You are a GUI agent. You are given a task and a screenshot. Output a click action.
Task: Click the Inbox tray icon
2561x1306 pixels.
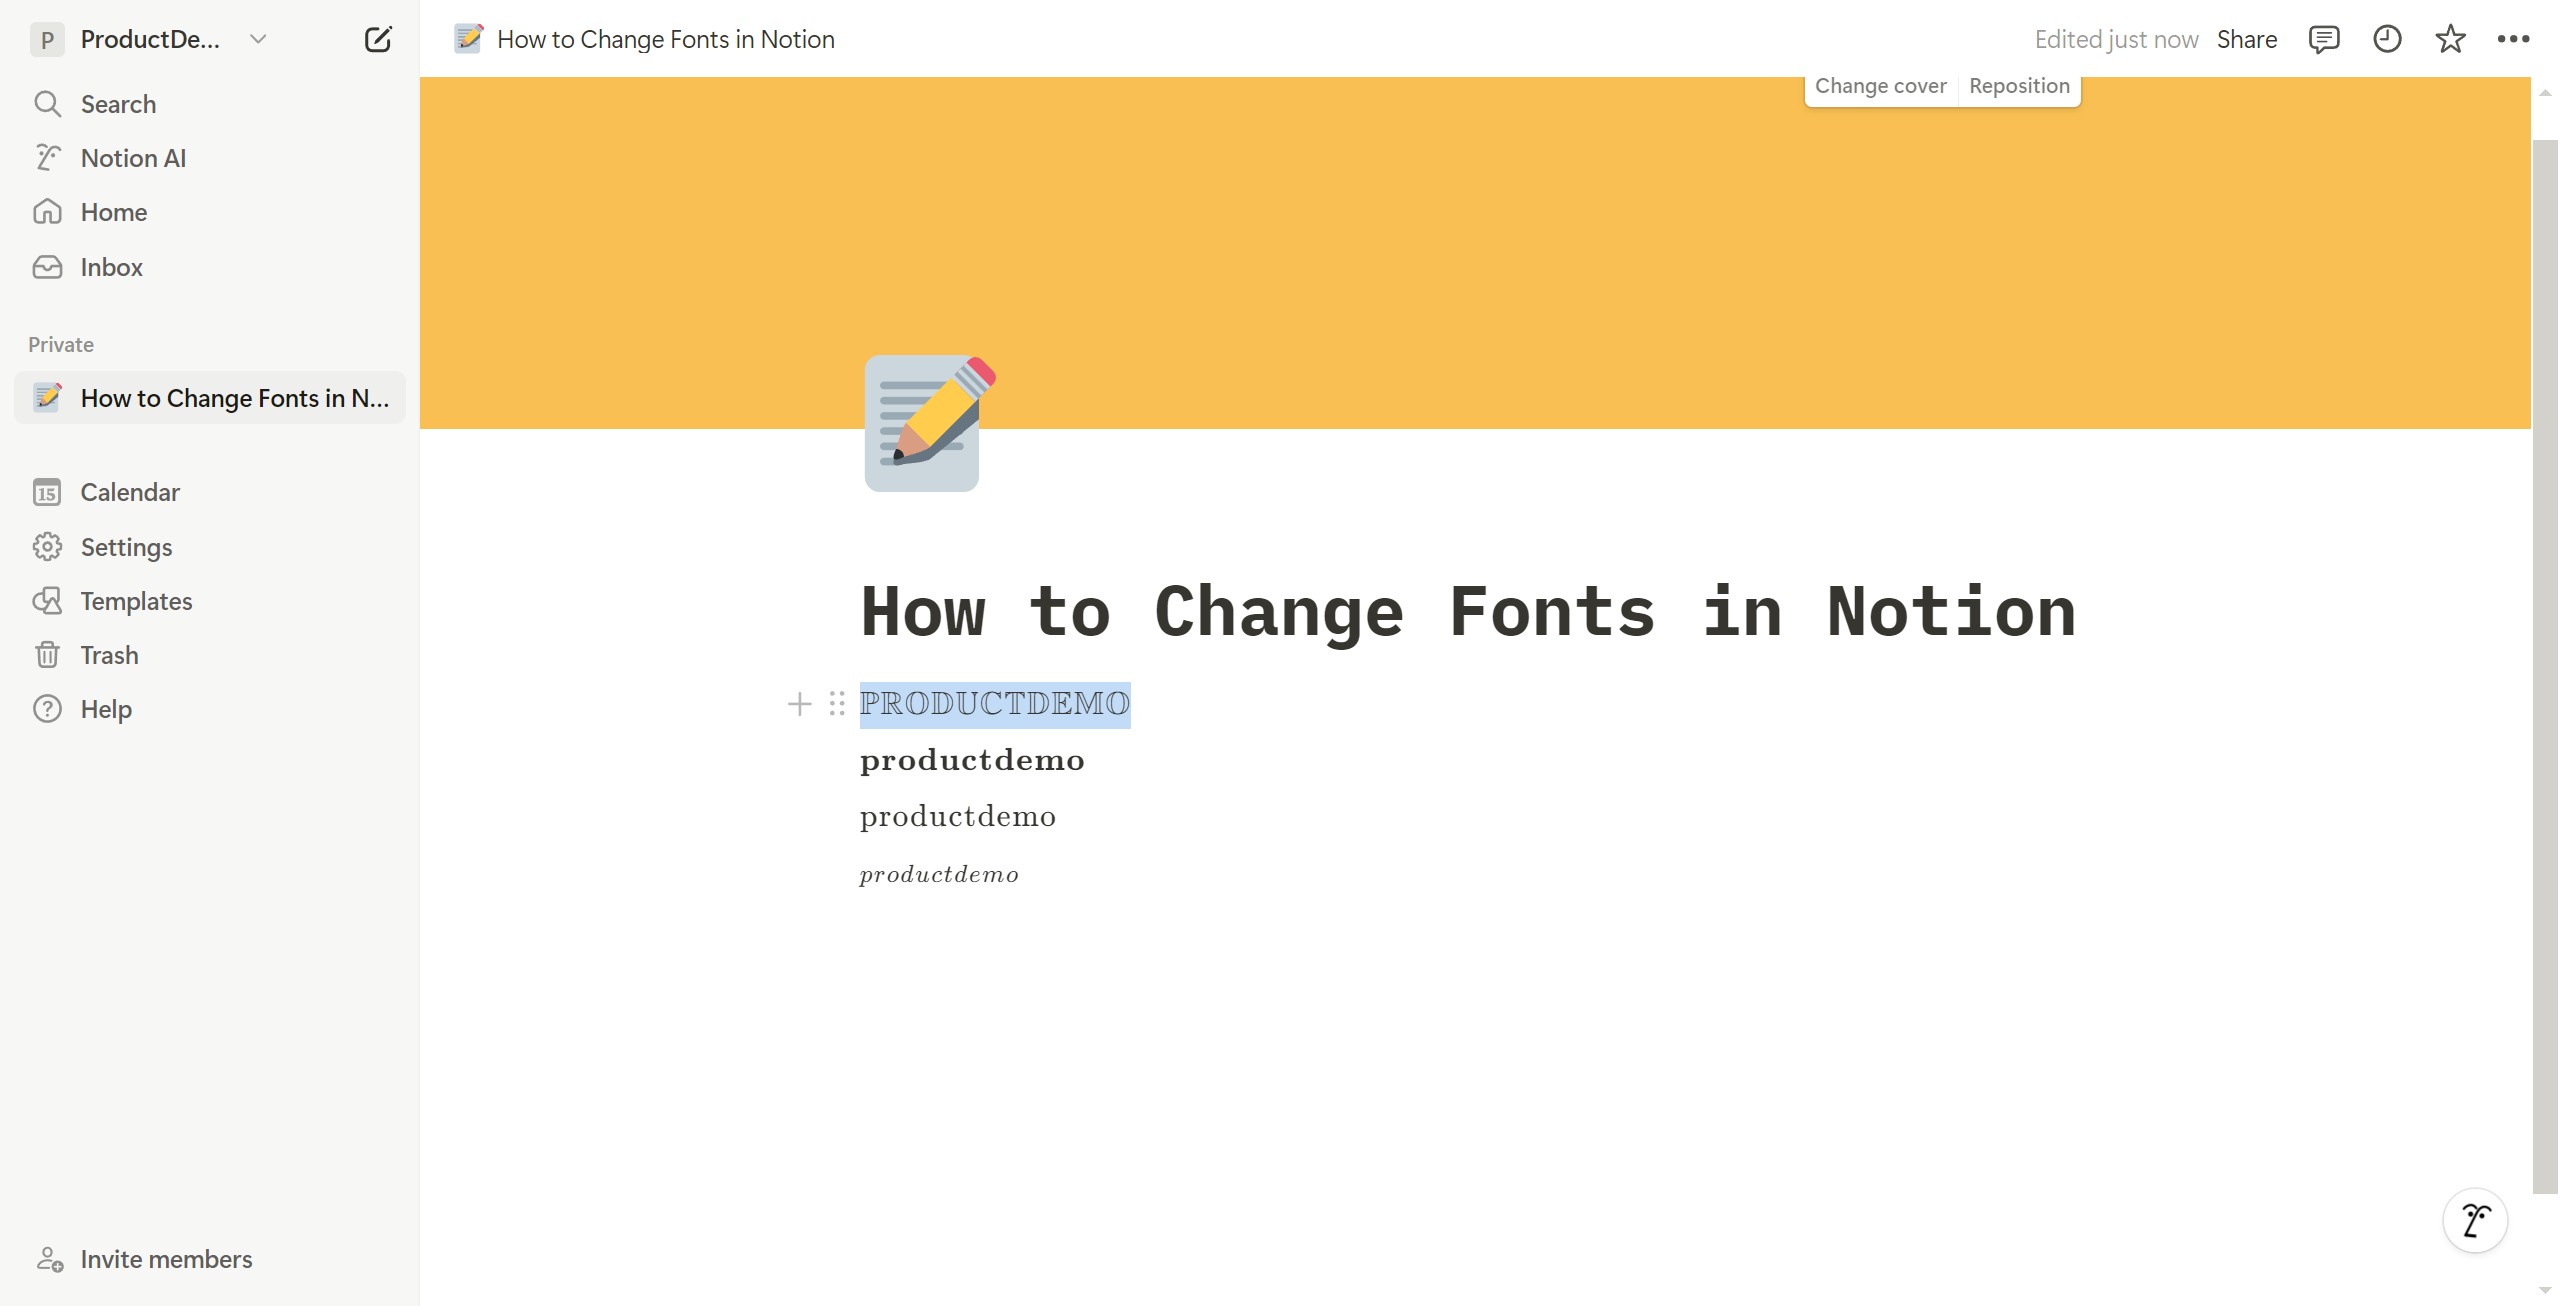(x=47, y=267)
